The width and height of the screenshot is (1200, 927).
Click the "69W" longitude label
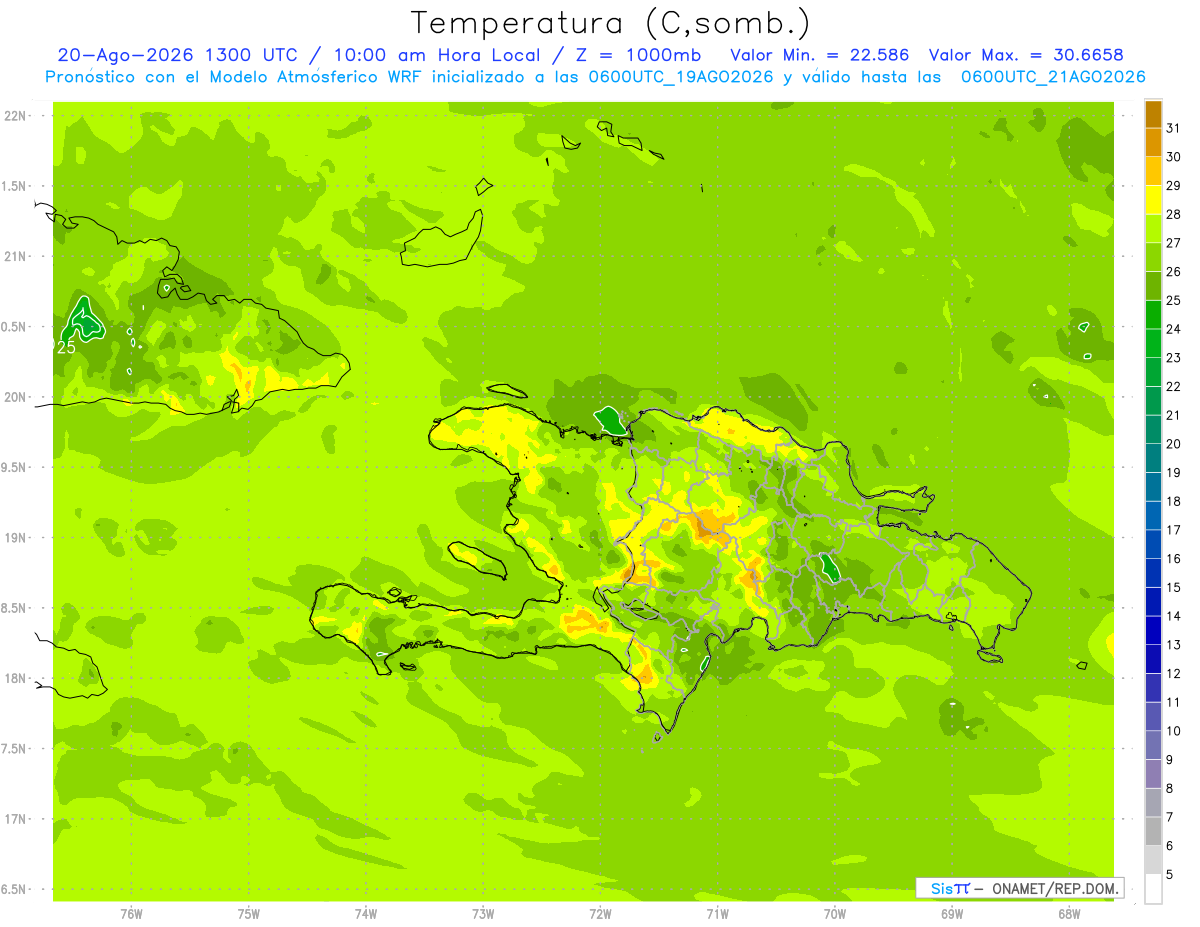952,914
